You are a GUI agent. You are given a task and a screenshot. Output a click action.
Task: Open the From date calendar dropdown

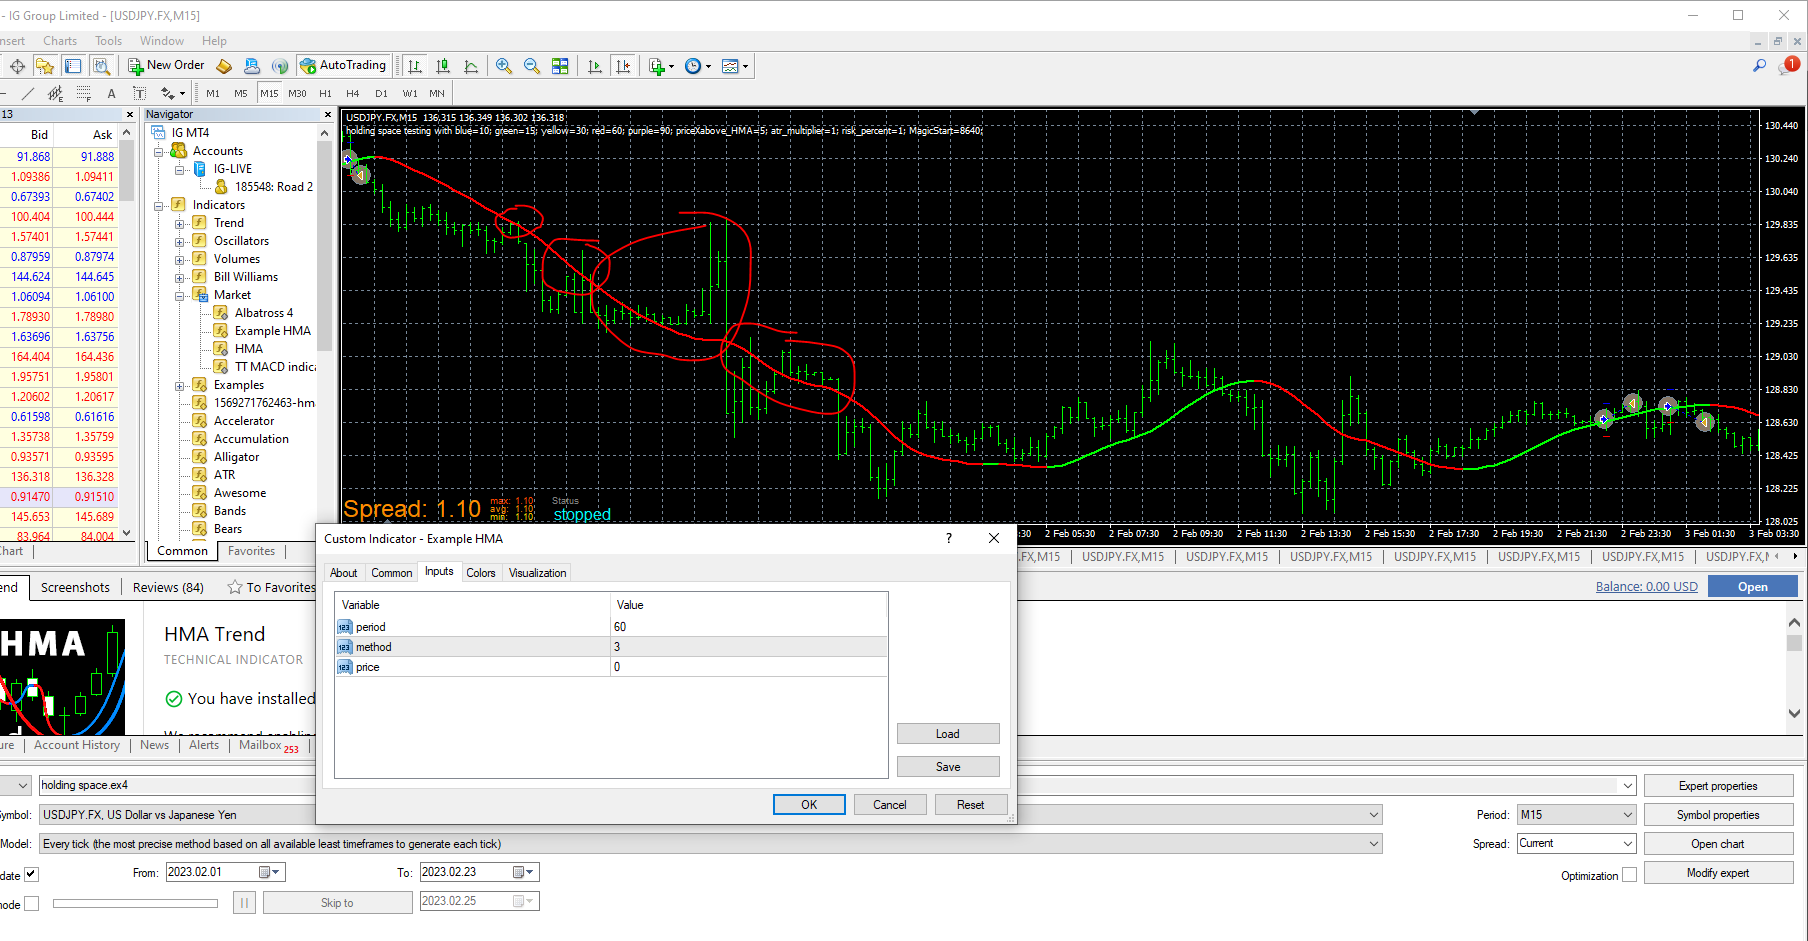coord(271,872)
